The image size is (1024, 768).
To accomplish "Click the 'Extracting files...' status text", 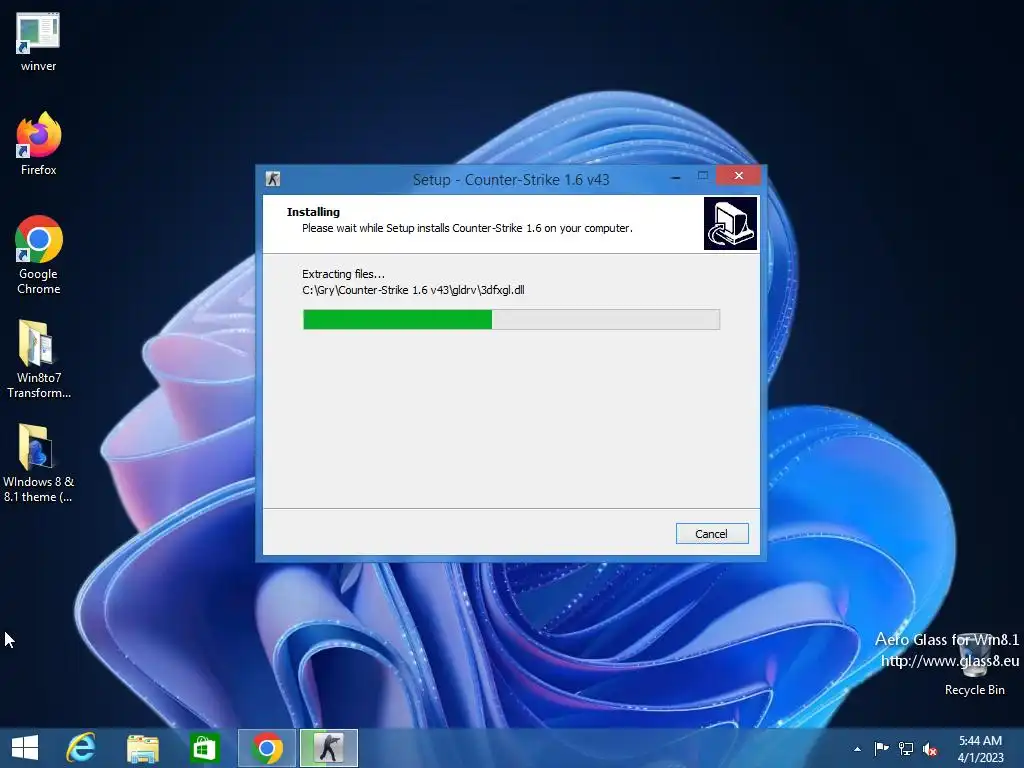I will coord(343,274).
